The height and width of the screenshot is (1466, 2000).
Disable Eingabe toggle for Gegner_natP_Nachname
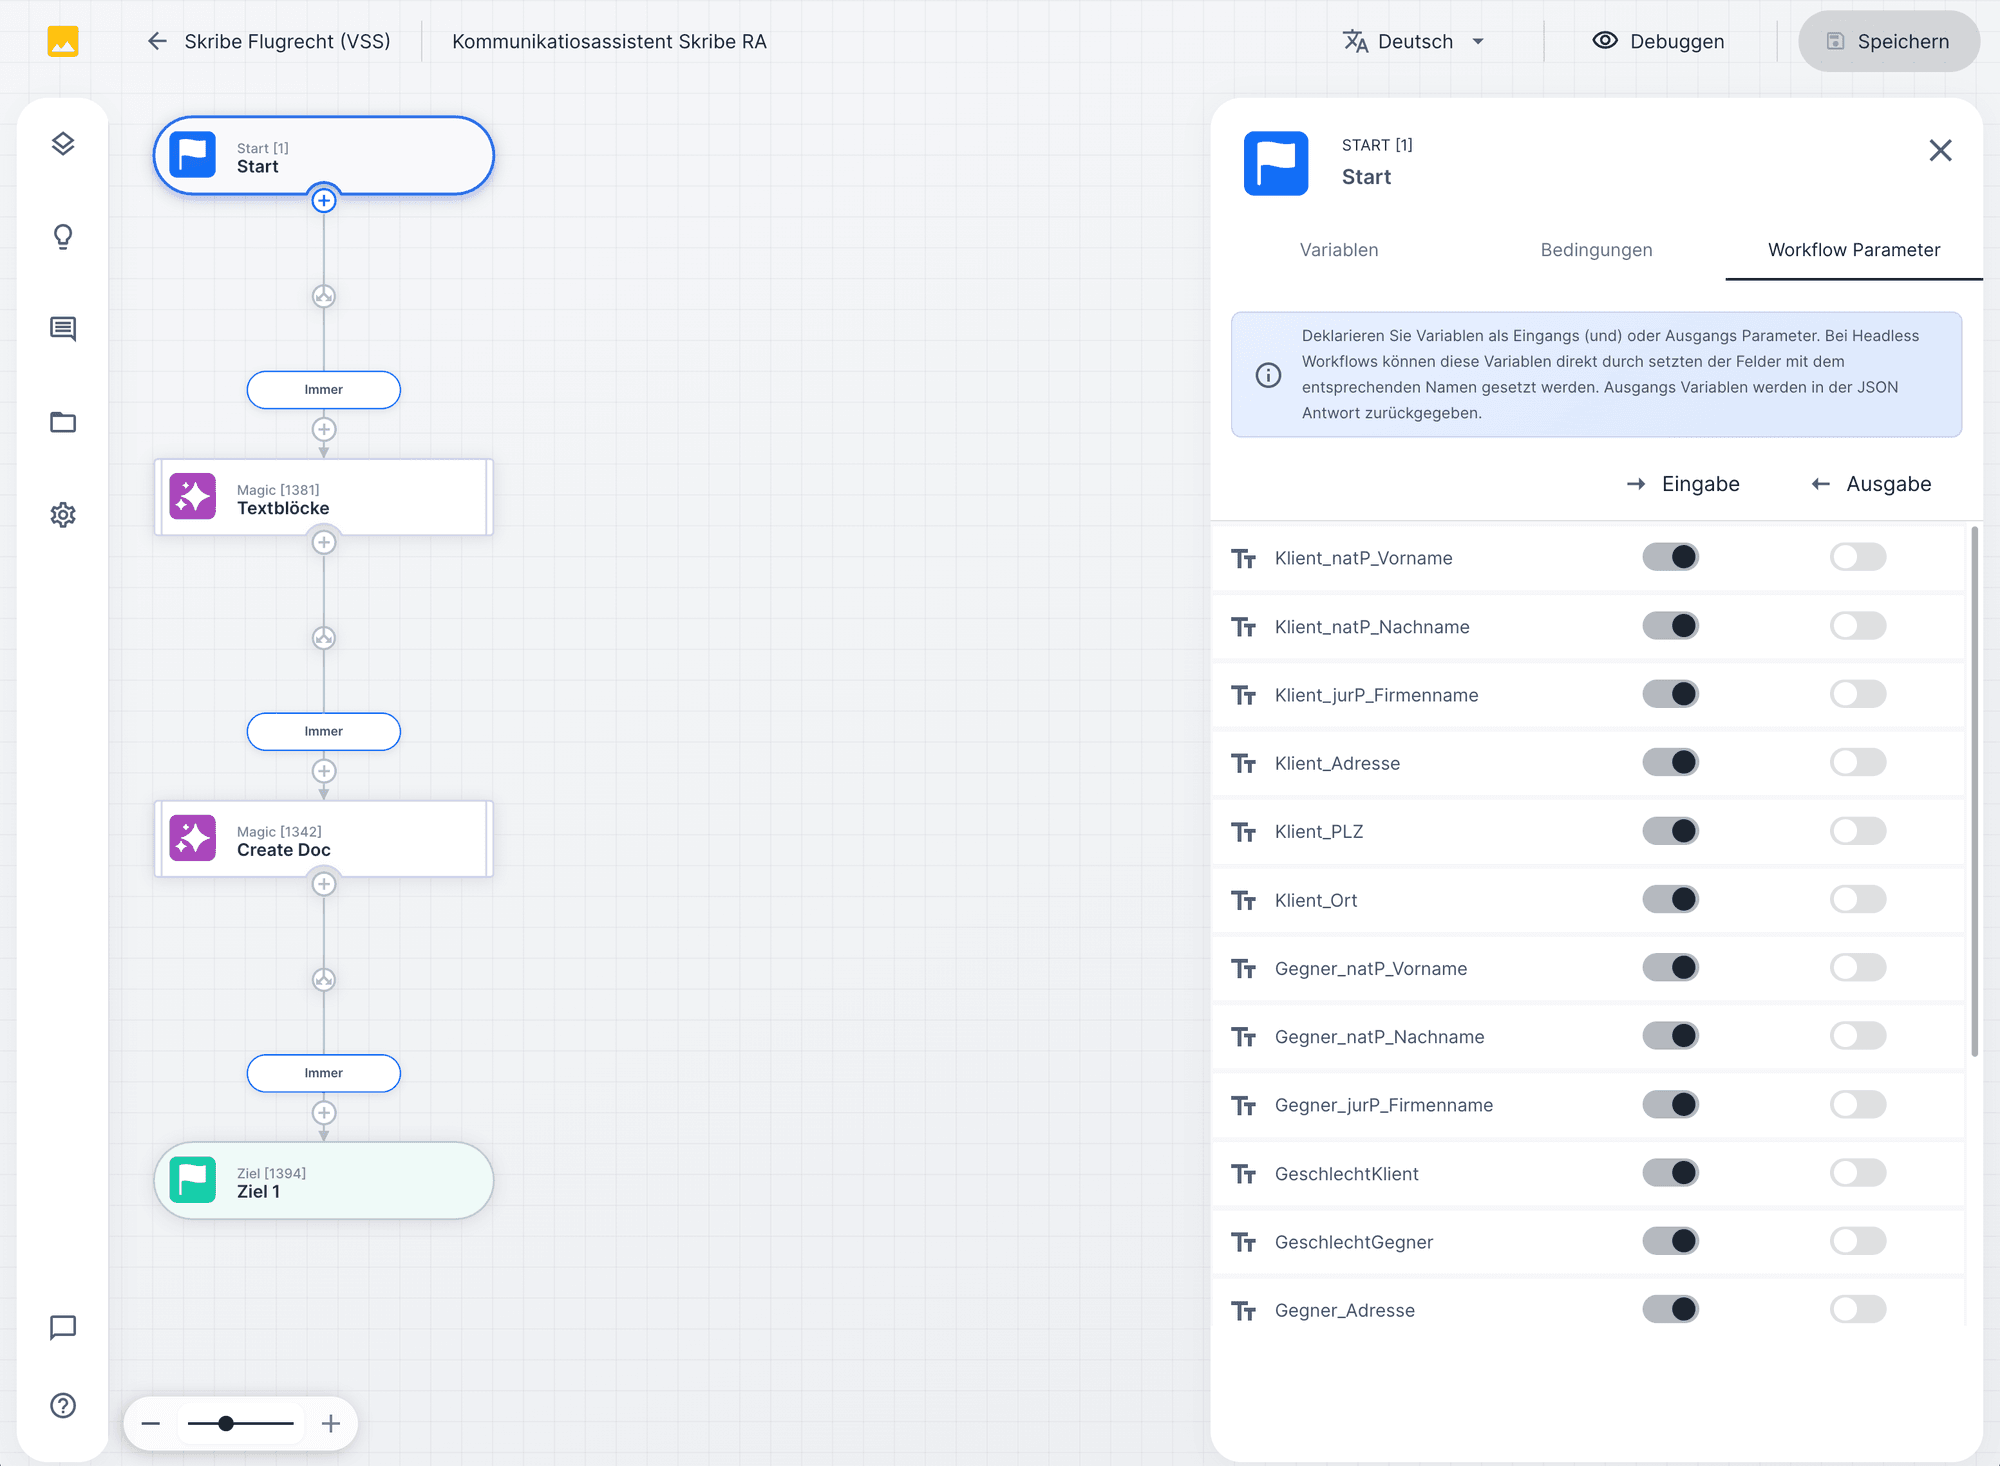tap(1671, 1036)
